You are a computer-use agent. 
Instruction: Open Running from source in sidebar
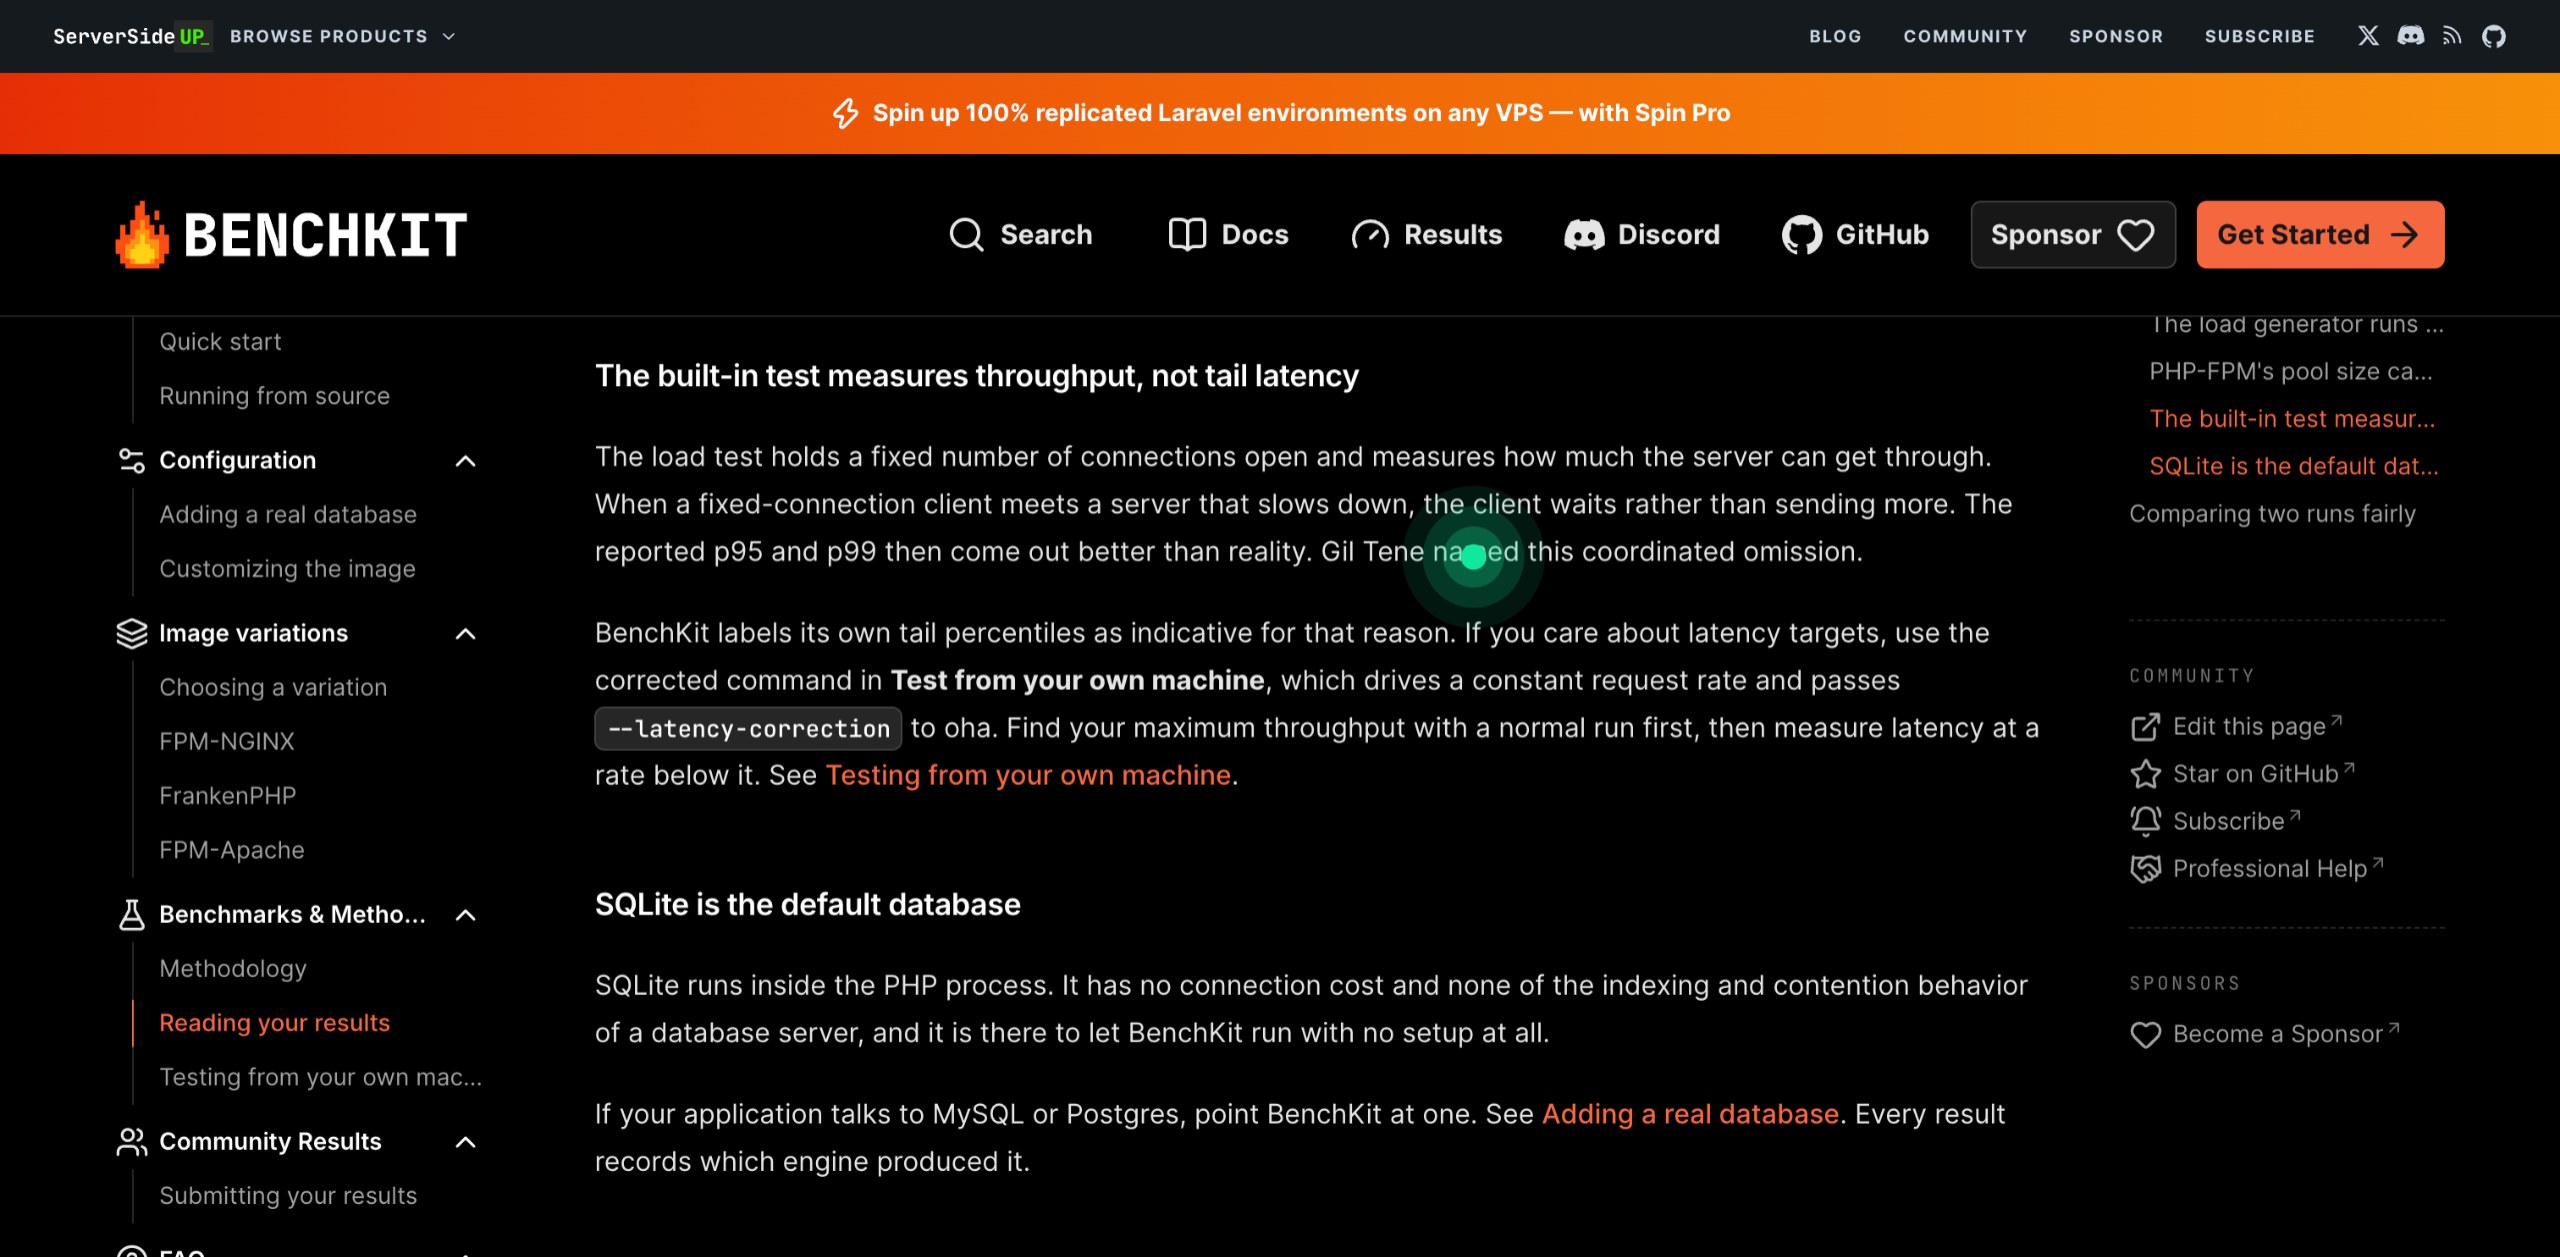274,396
